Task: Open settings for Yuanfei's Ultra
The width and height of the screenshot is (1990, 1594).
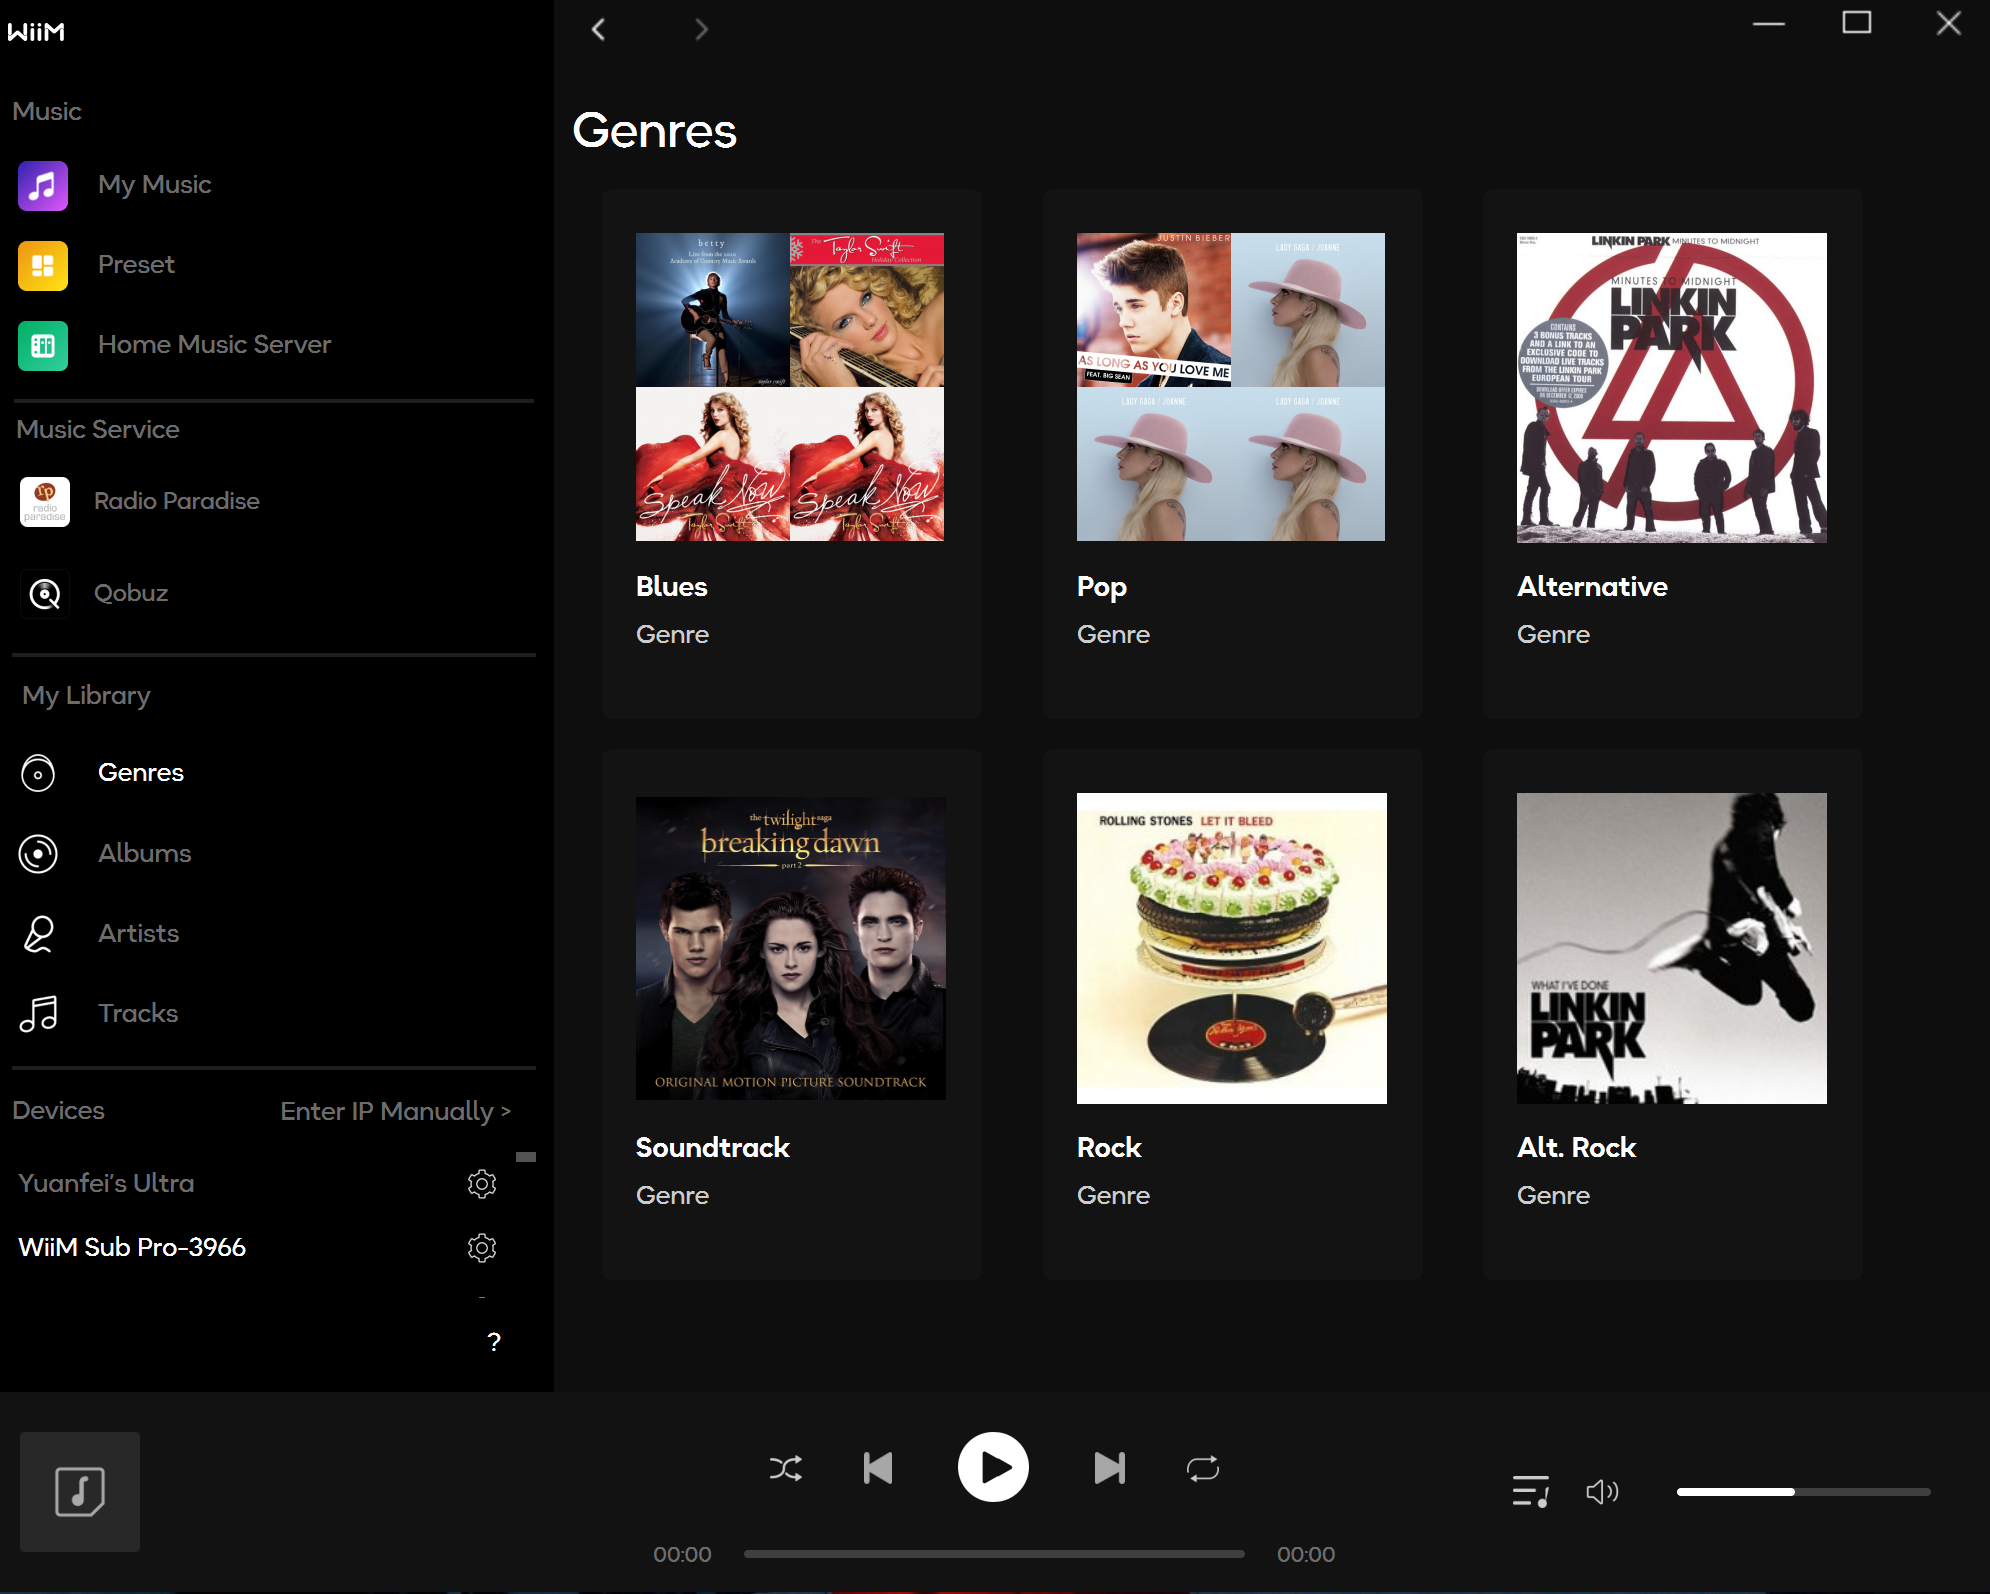Action: coord(482,1184)
